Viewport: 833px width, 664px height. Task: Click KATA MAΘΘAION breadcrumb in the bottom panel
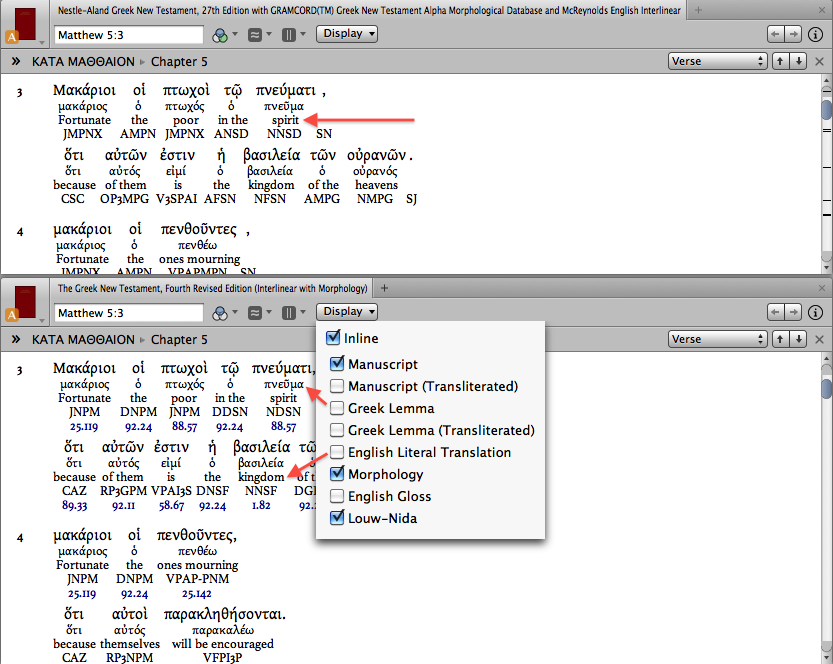point(83,339)
